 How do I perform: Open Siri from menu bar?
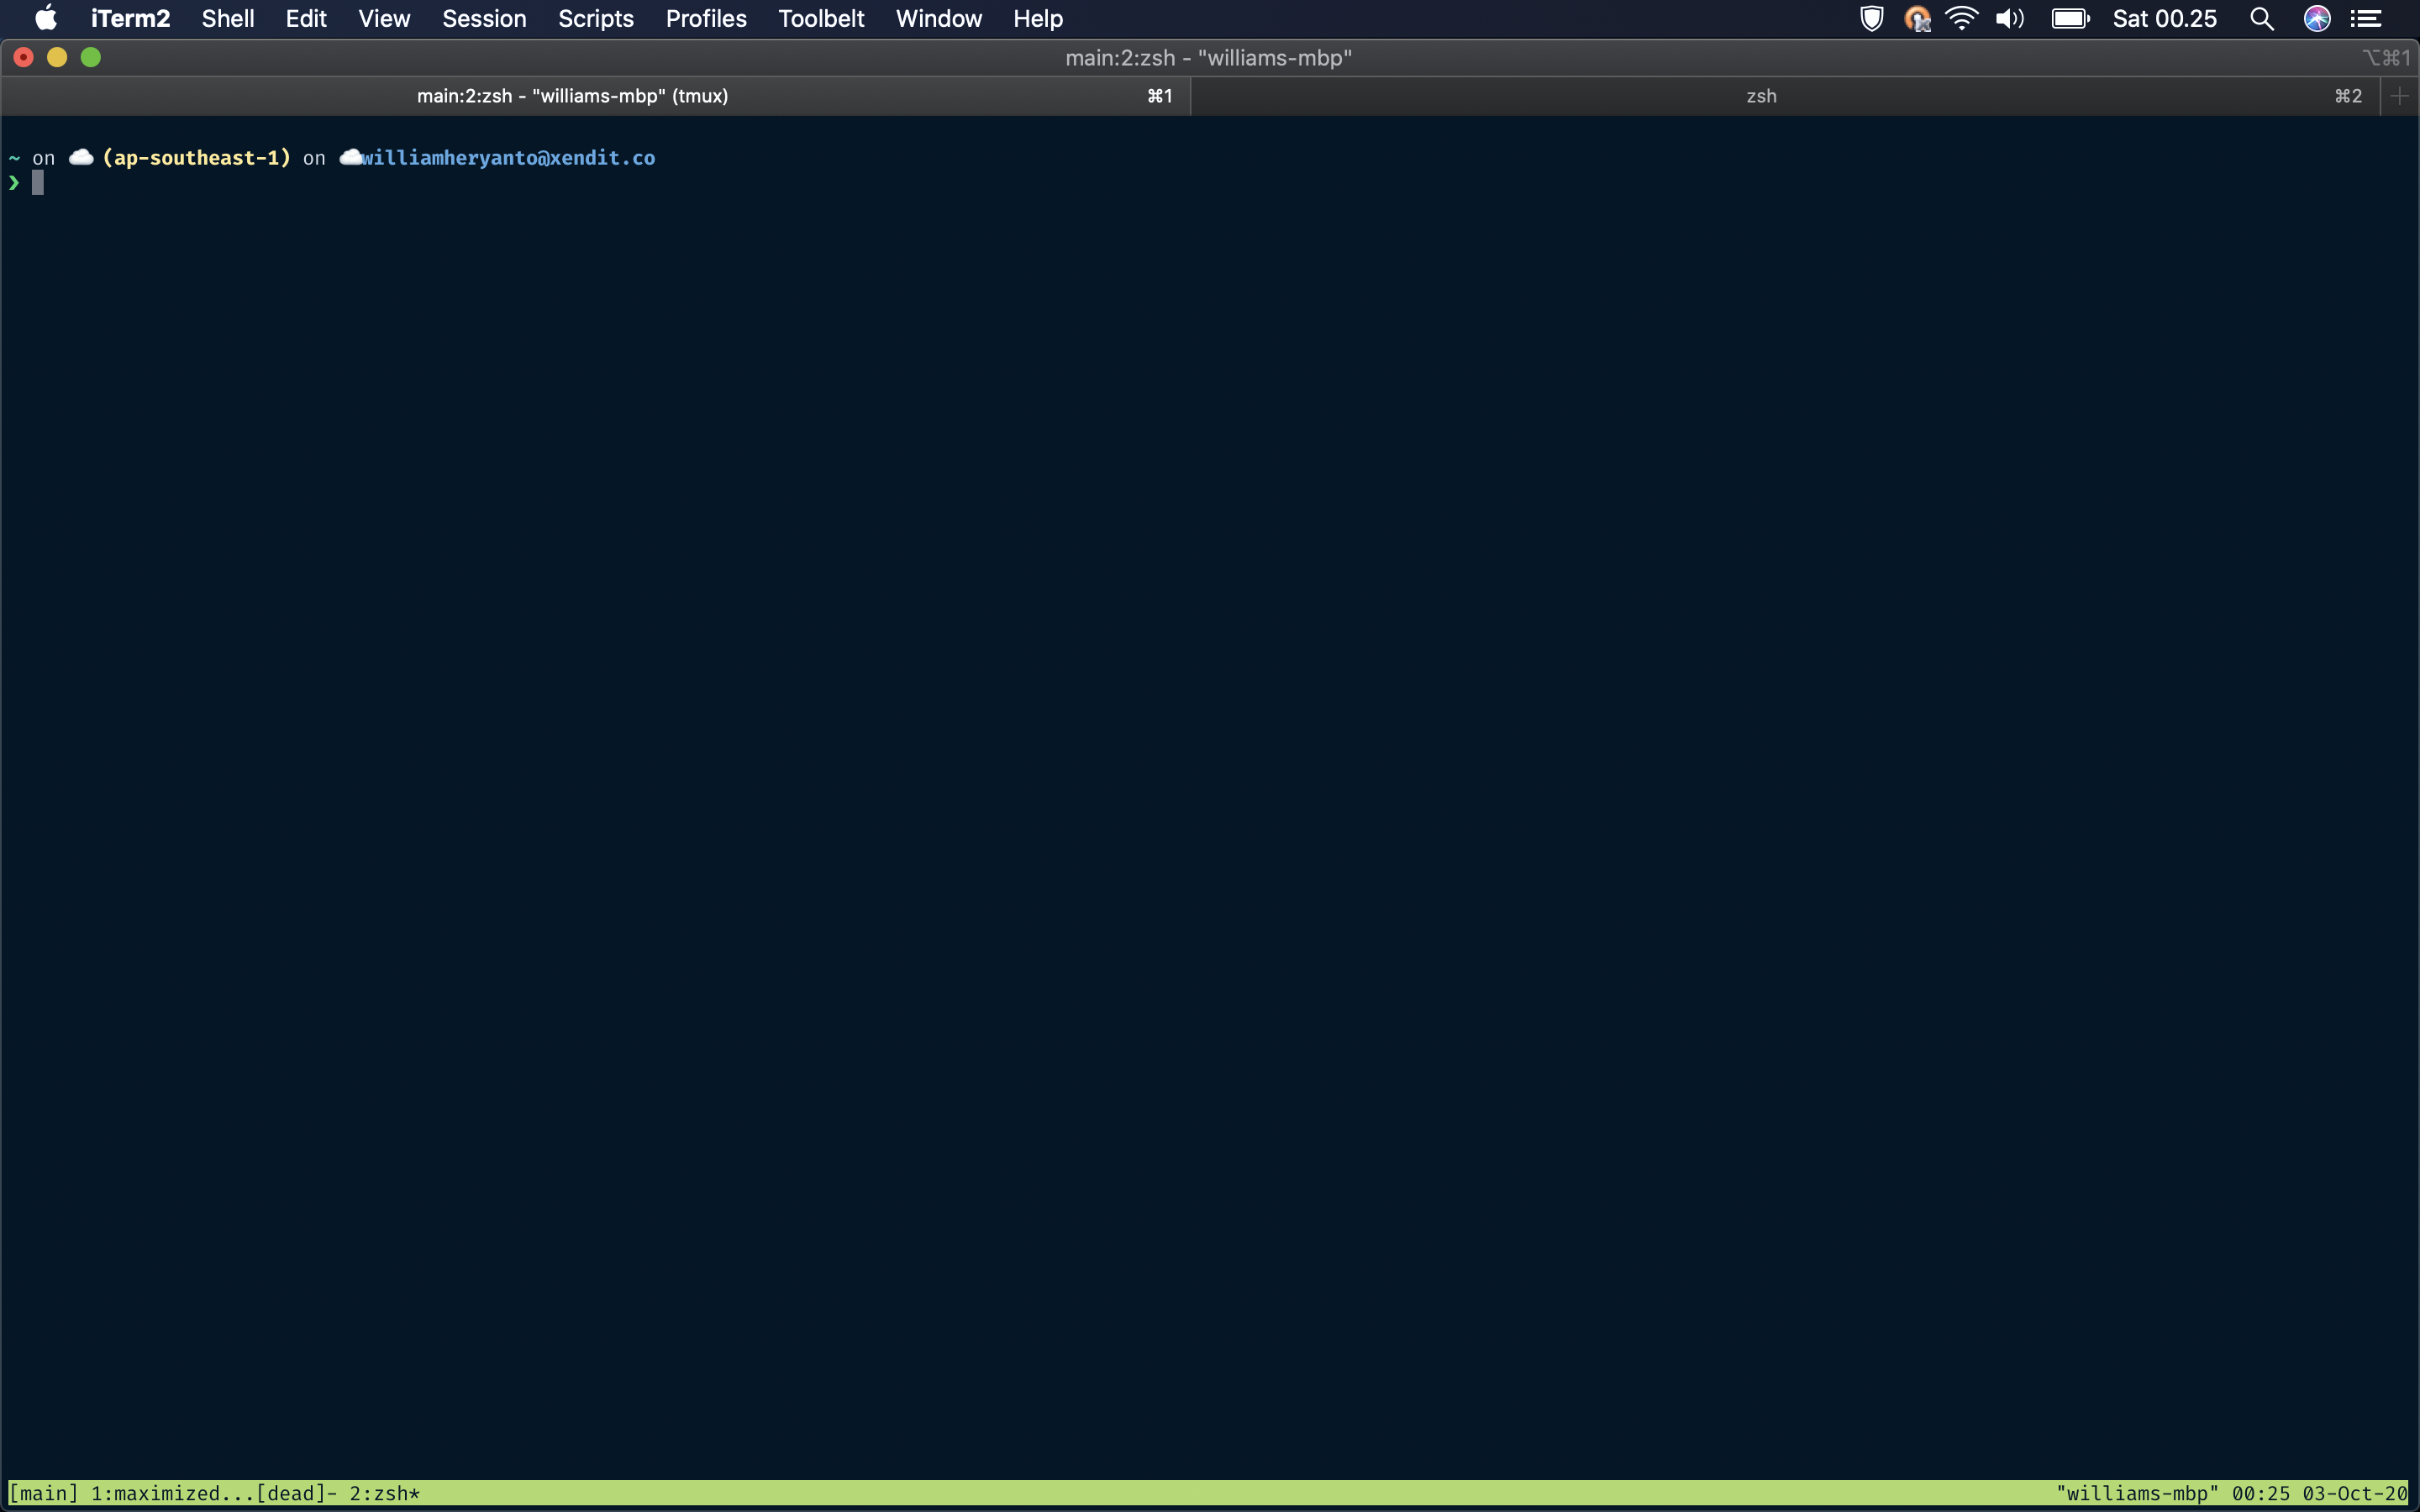(x=2317, y=18)
